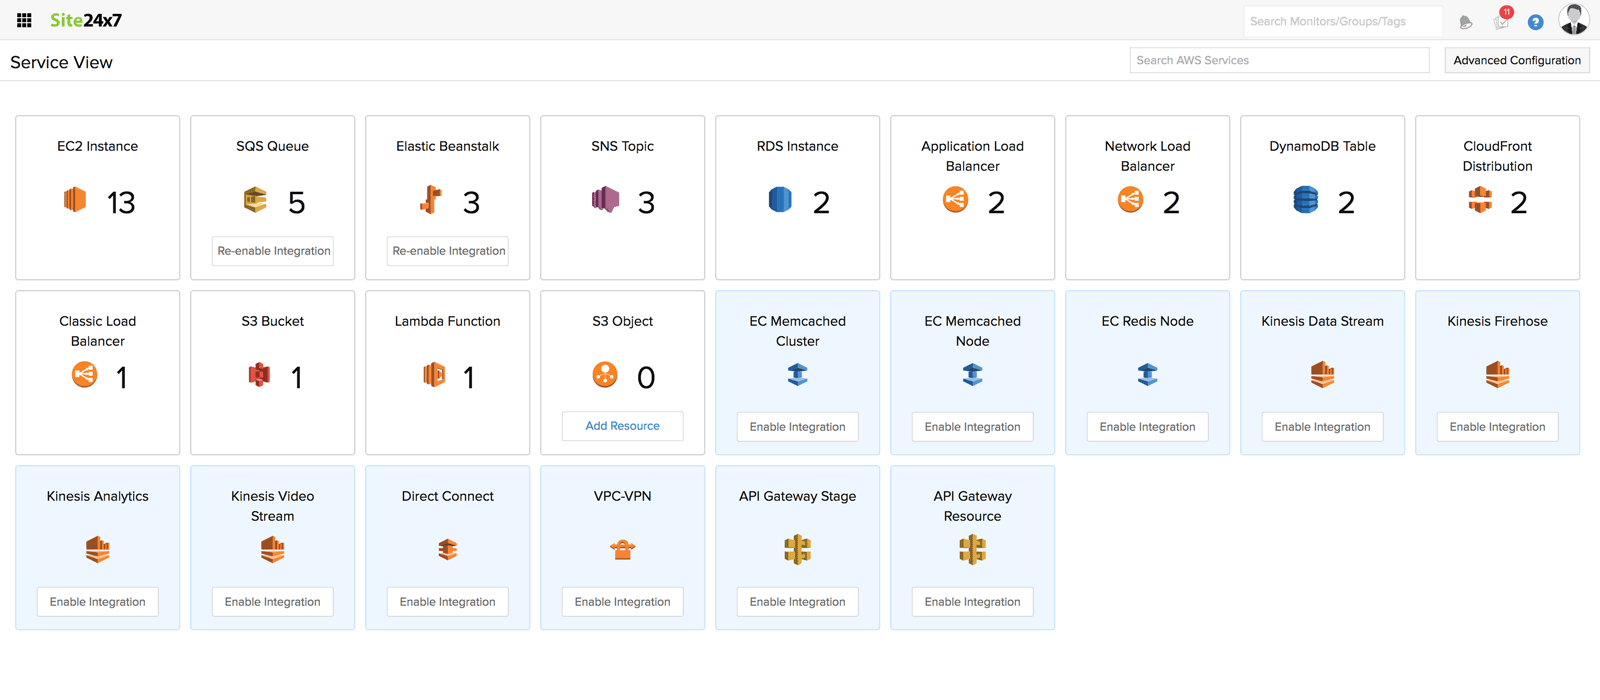Click the Application Load Balancer icon

pyautogui.click(x=955, y=200)
